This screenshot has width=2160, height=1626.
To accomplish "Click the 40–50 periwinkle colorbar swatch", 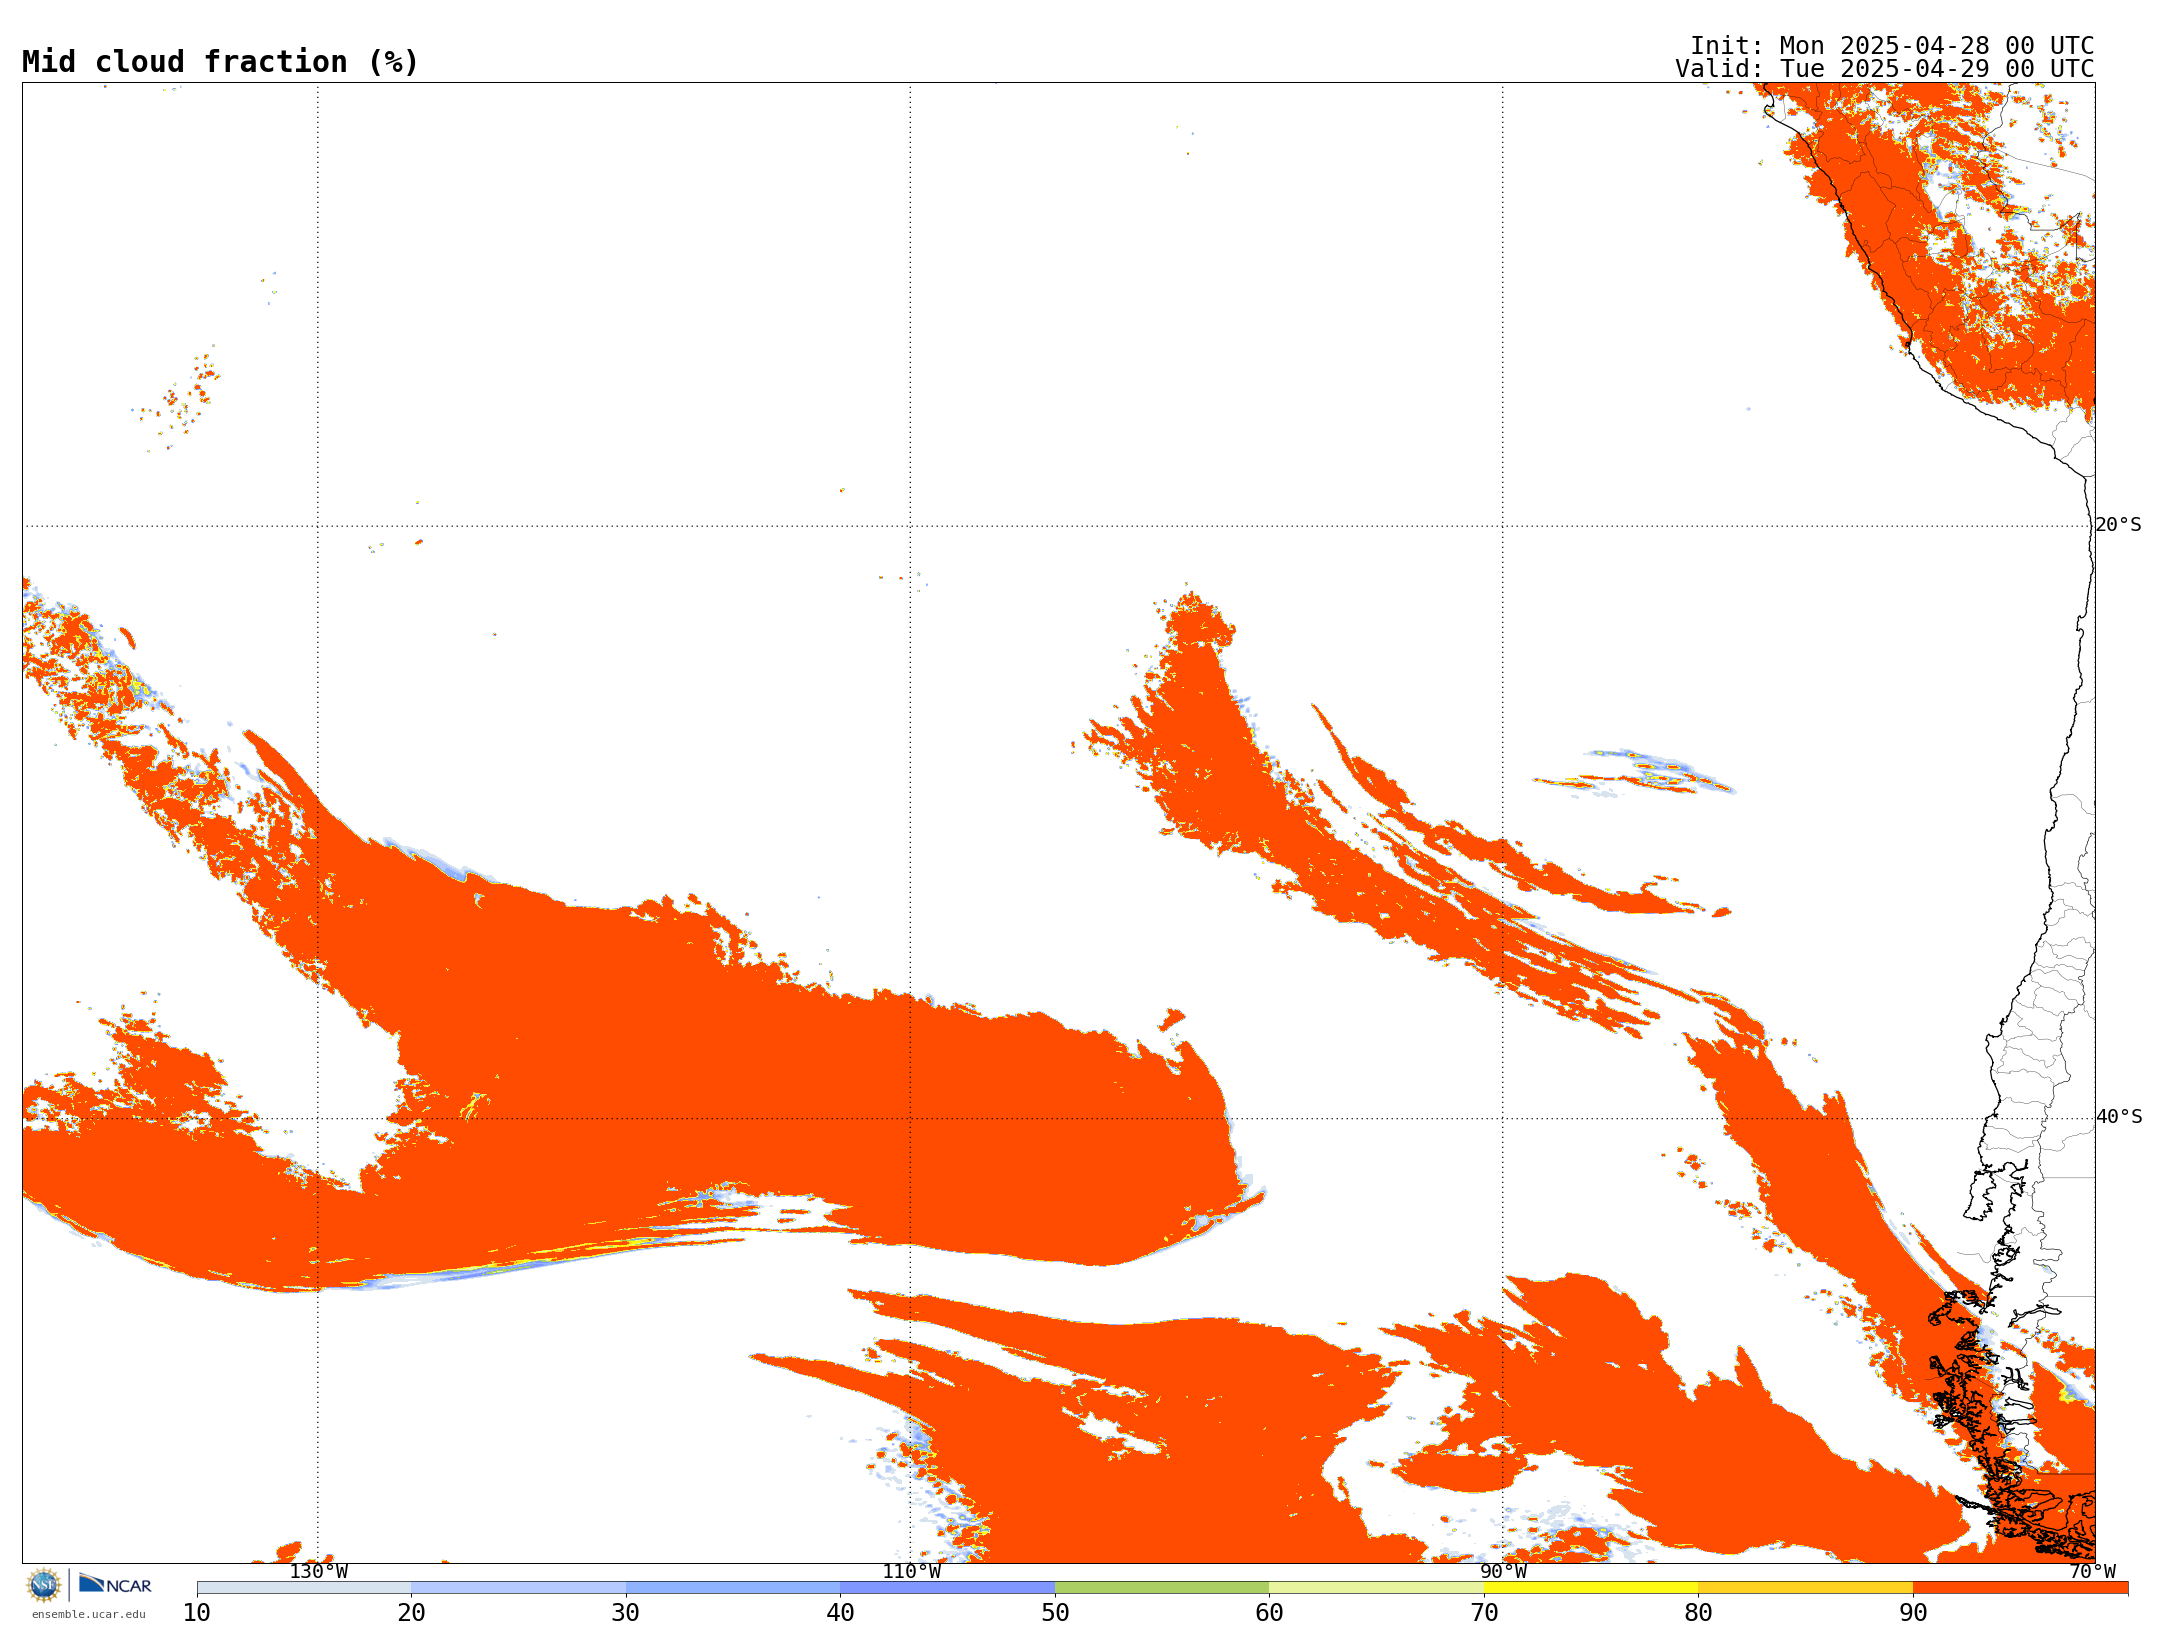I will [x=947, y=1588].
